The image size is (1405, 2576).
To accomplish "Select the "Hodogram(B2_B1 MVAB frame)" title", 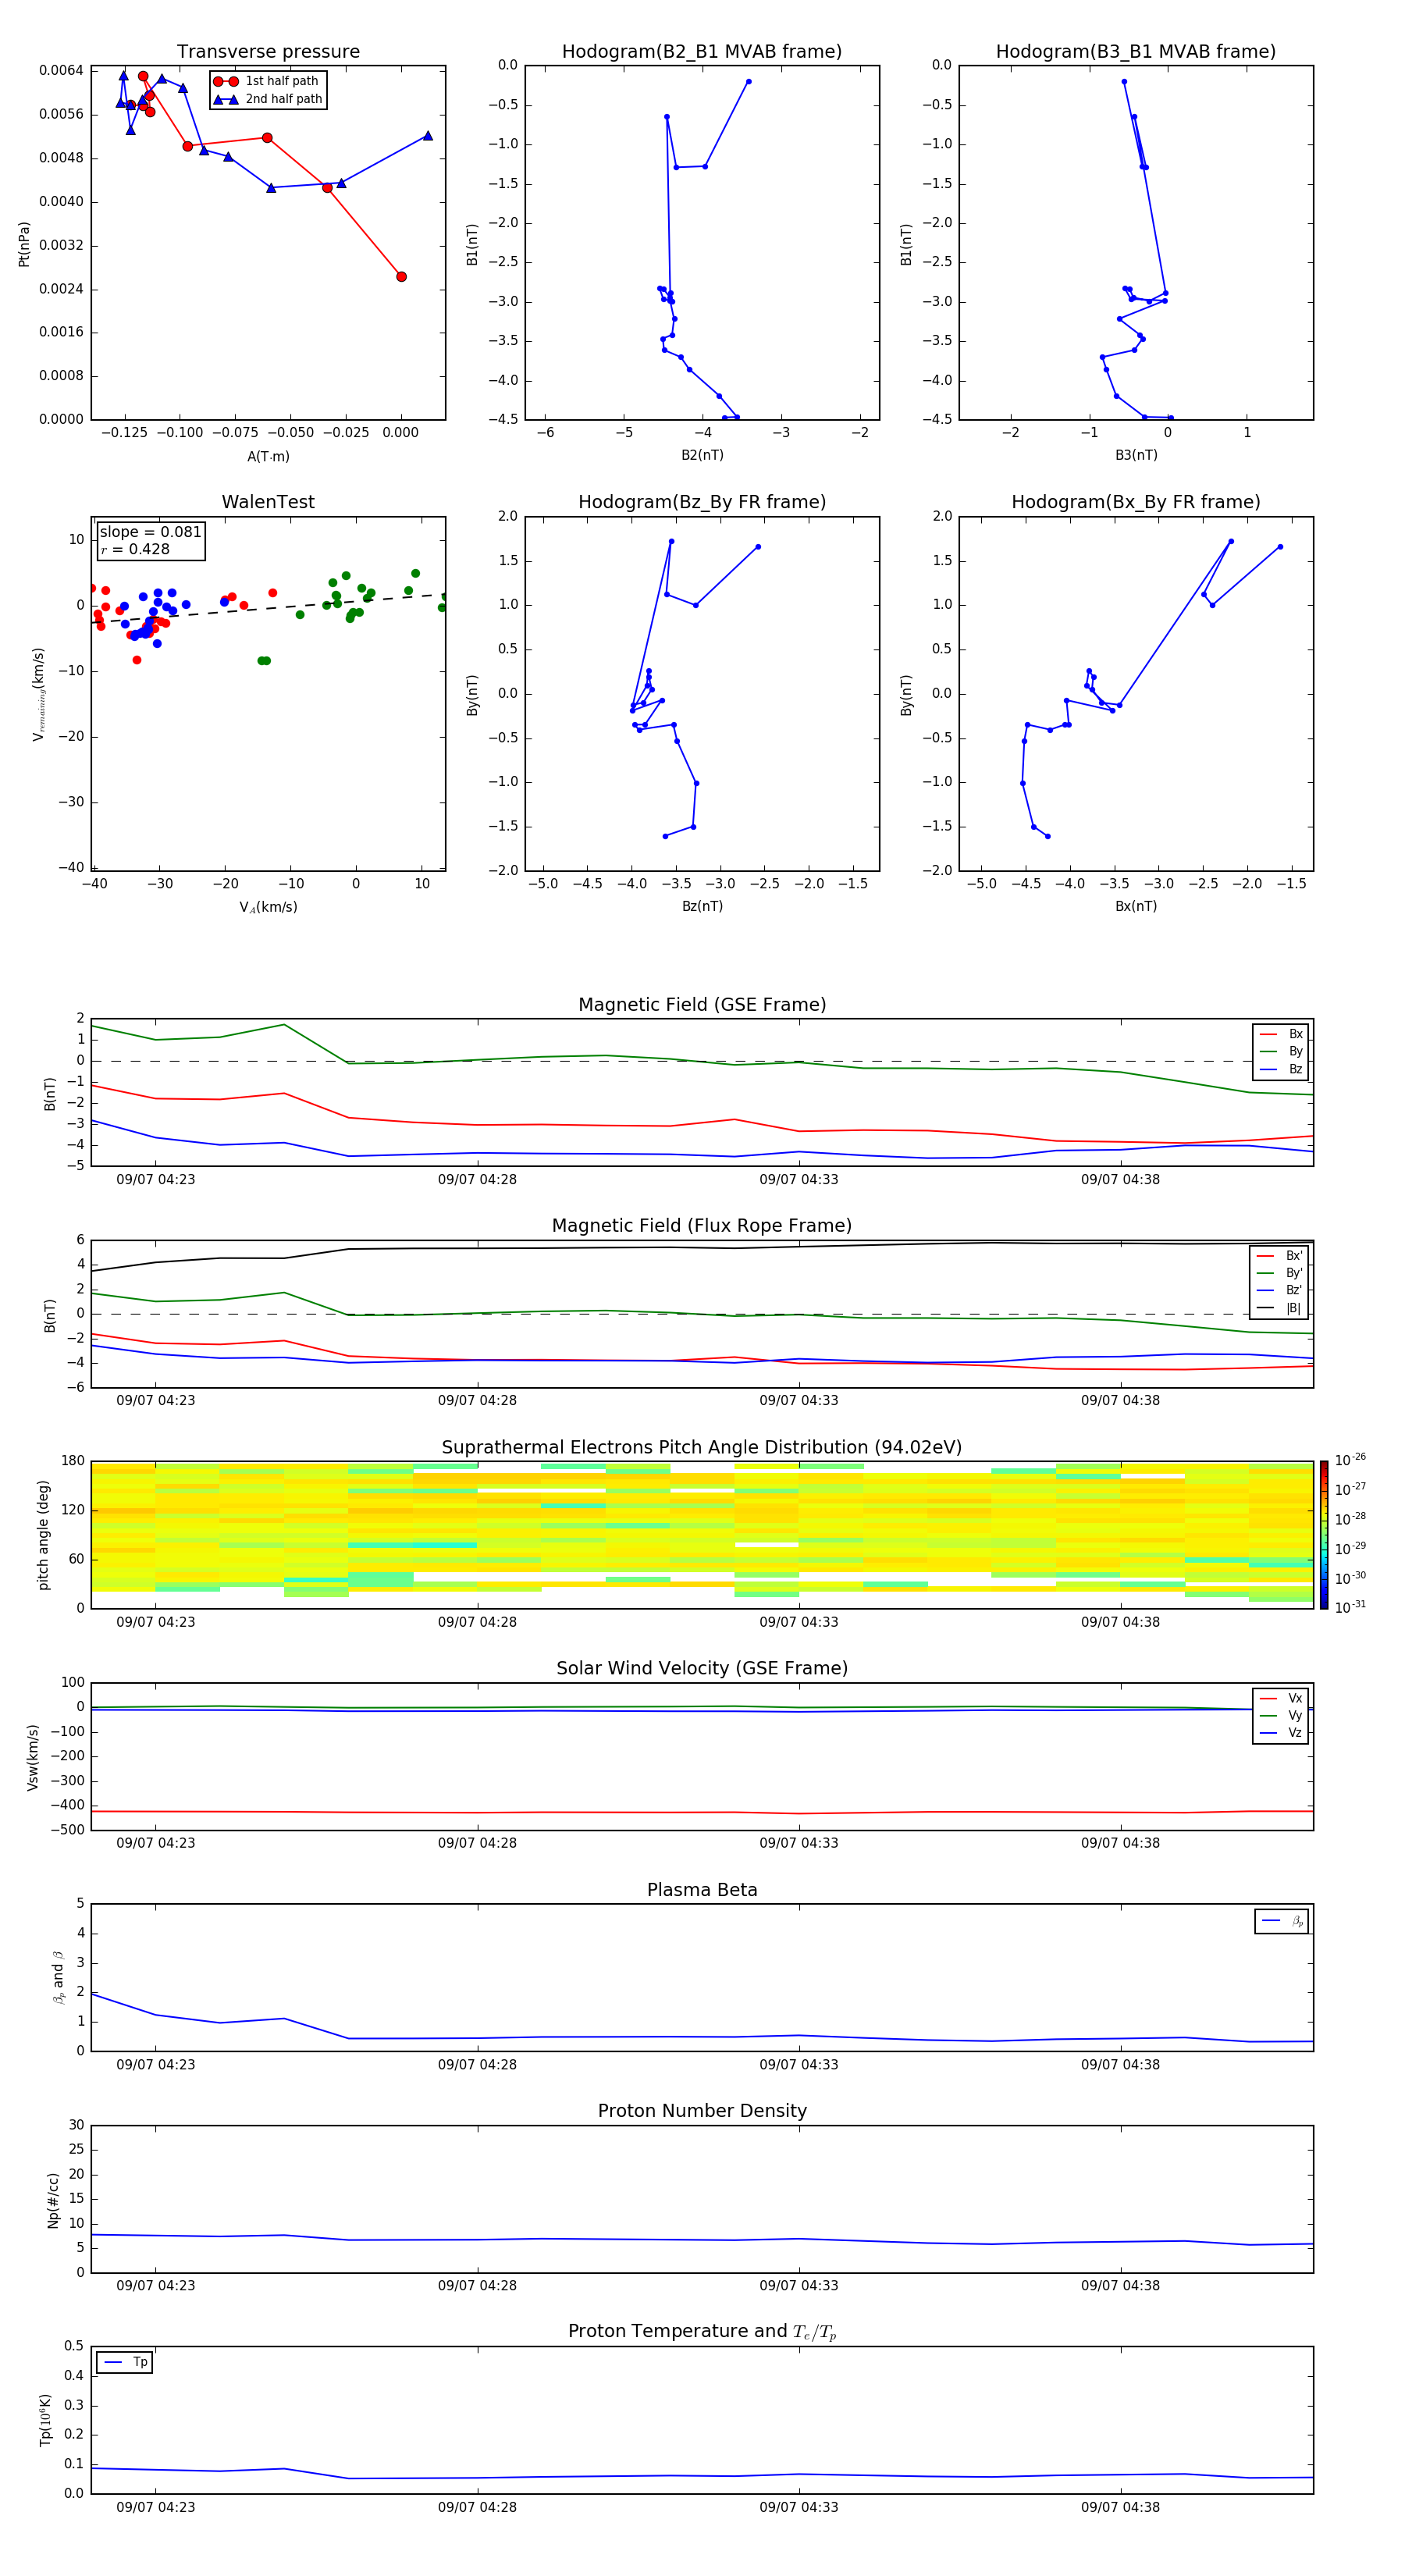I will tap(702, 52).
